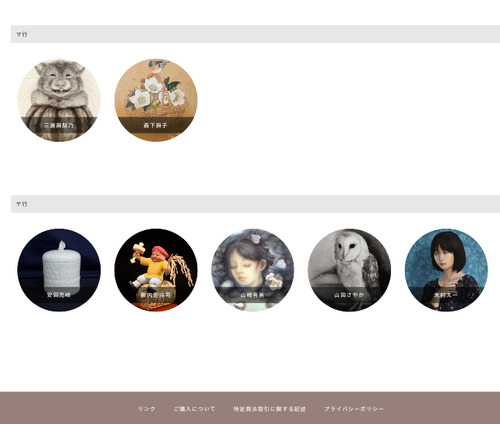Click the 藪内佐斗司 name caption
The image size is (500, 424).
point(155,295)
